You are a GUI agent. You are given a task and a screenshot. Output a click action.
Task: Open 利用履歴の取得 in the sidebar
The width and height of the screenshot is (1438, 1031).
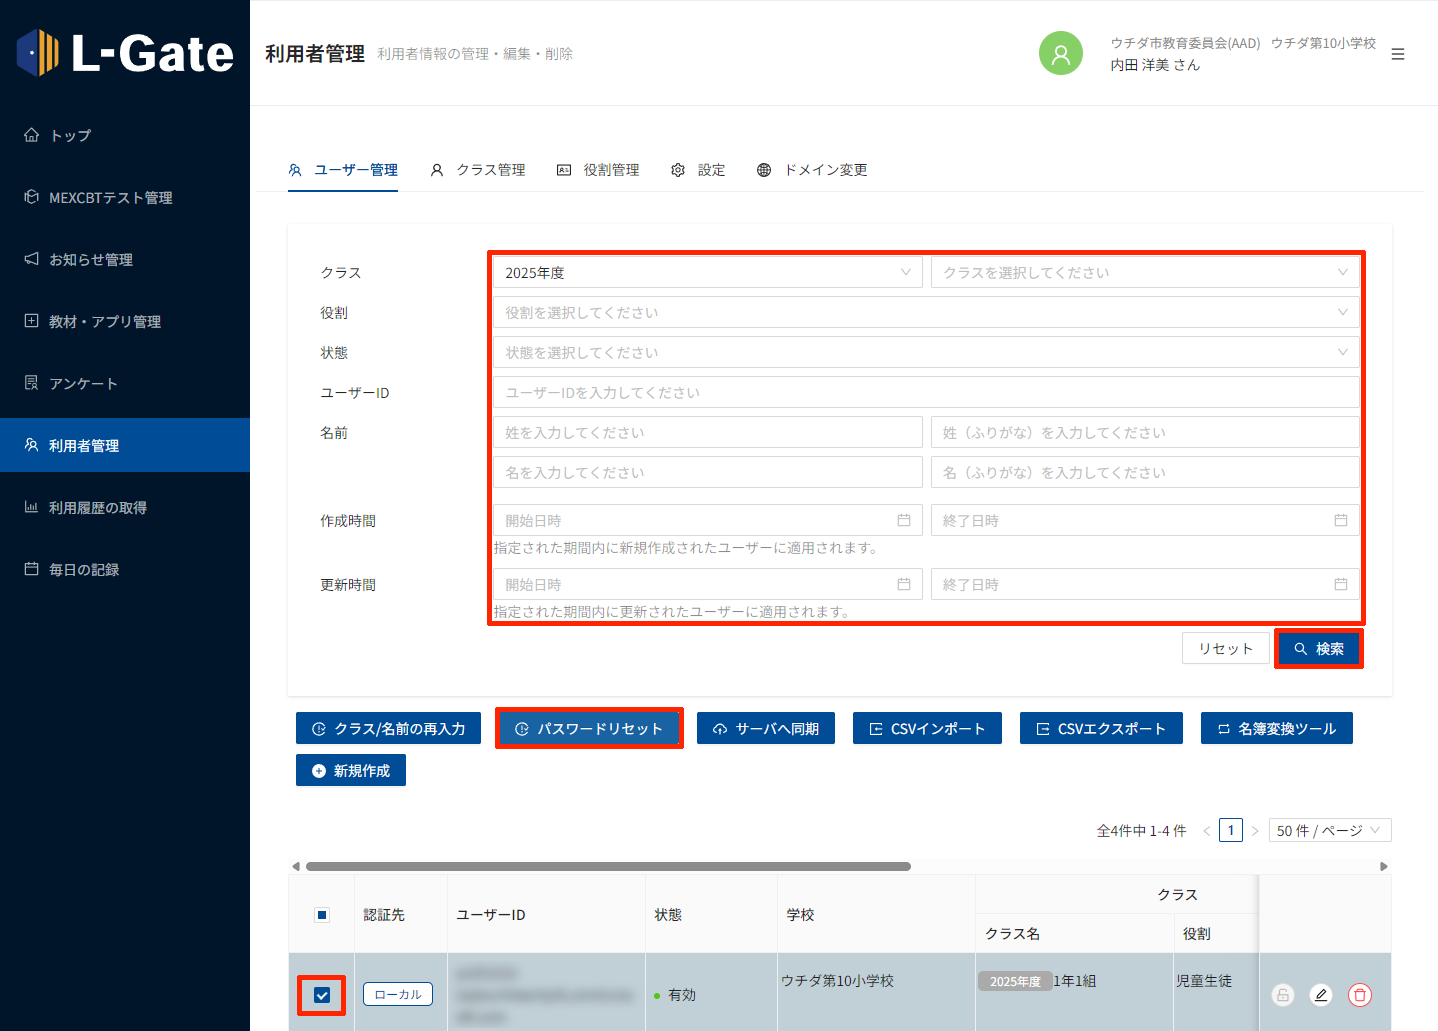98,508
